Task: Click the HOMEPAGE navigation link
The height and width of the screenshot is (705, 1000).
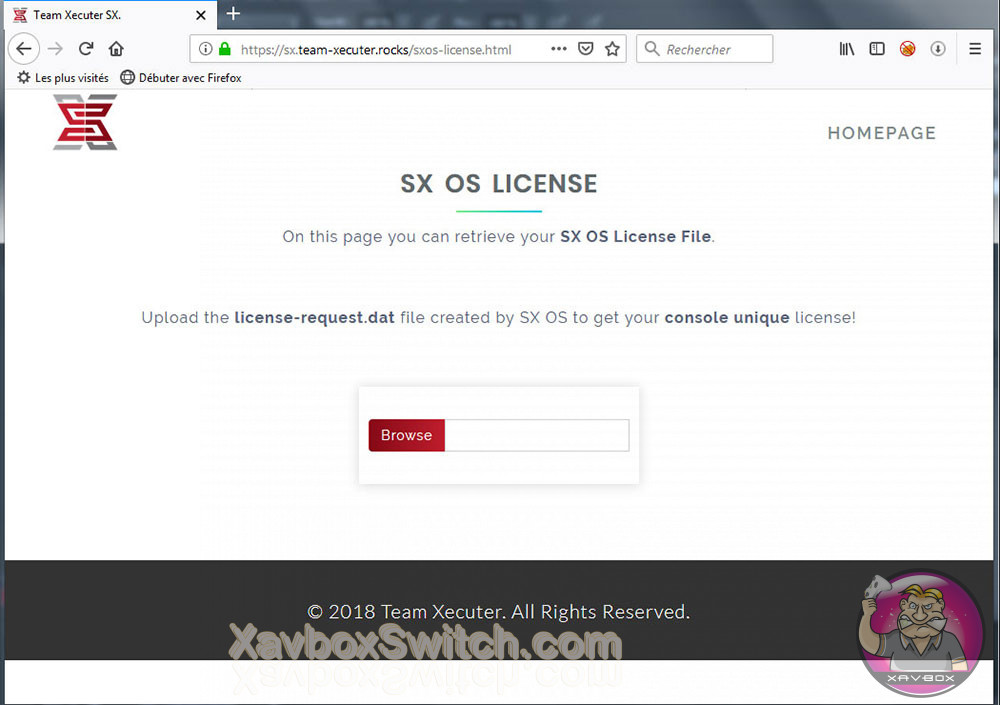Action: pos(881,133)
